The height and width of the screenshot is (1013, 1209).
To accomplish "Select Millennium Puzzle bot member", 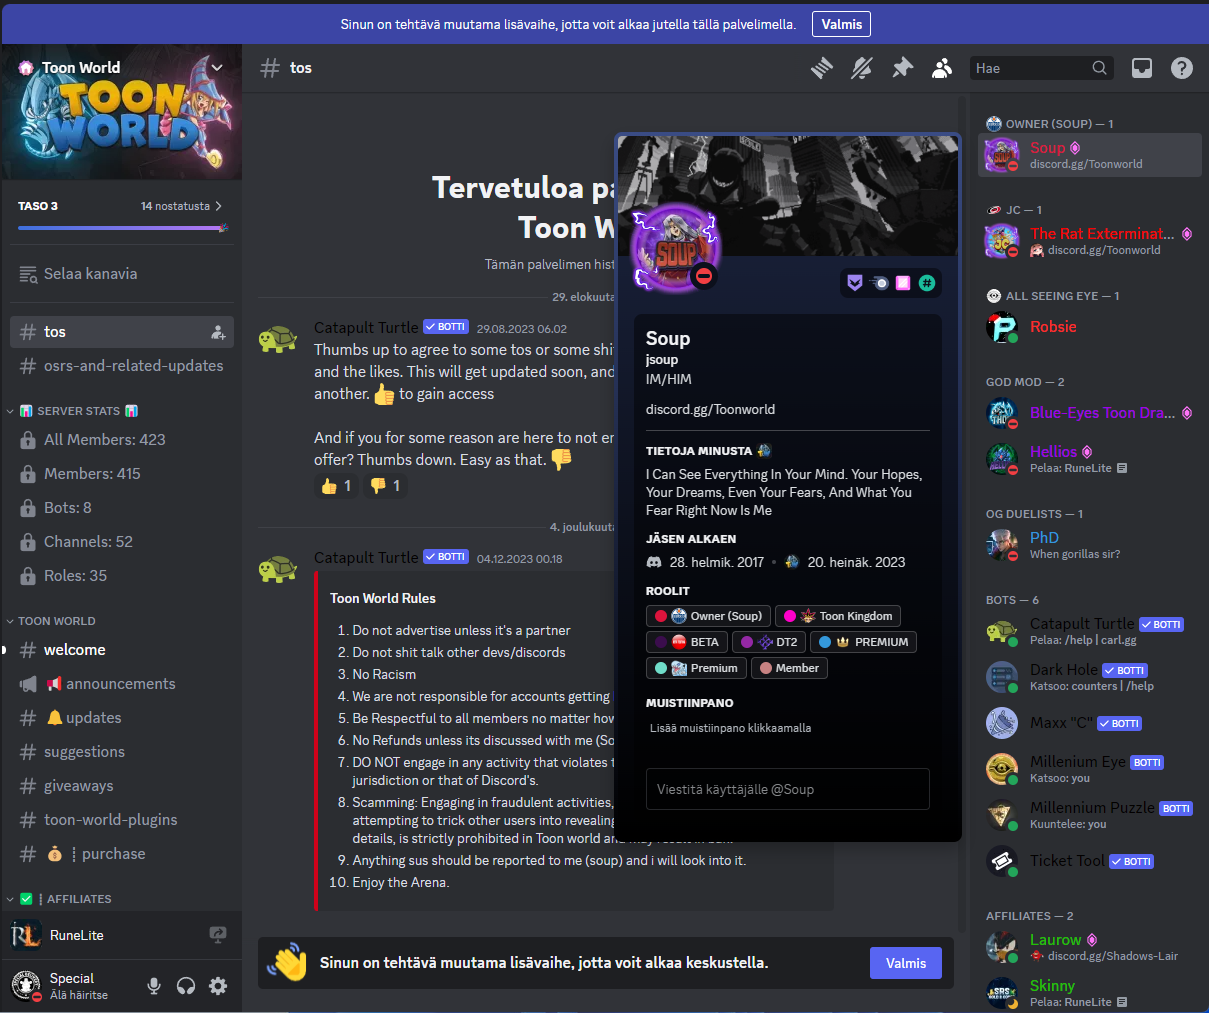I will [1090, 815].
